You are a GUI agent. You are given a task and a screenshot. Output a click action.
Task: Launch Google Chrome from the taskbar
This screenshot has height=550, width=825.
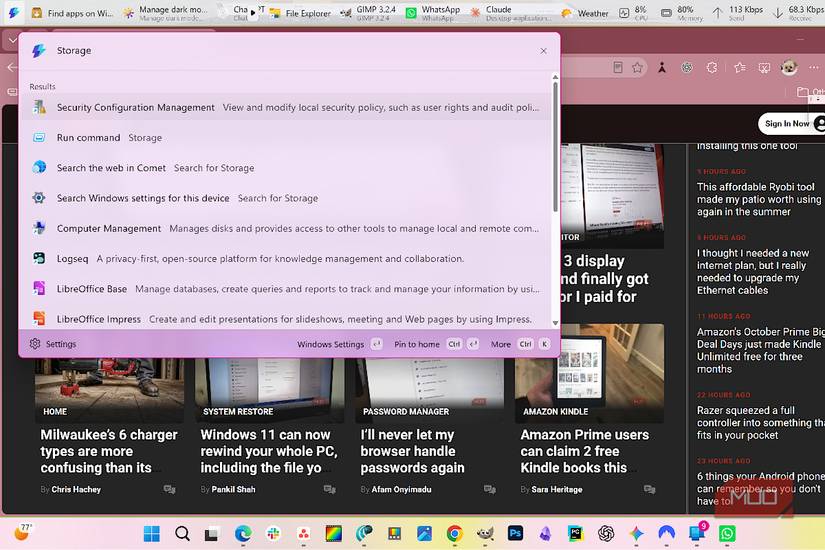pos(455,534)
